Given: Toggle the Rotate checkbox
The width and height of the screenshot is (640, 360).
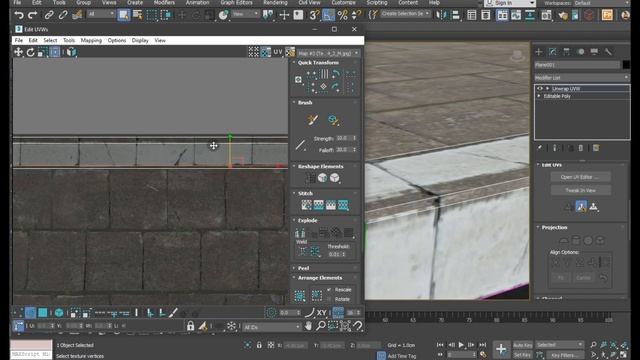Looking at the screenshot, I should click(x=329, y=299).
